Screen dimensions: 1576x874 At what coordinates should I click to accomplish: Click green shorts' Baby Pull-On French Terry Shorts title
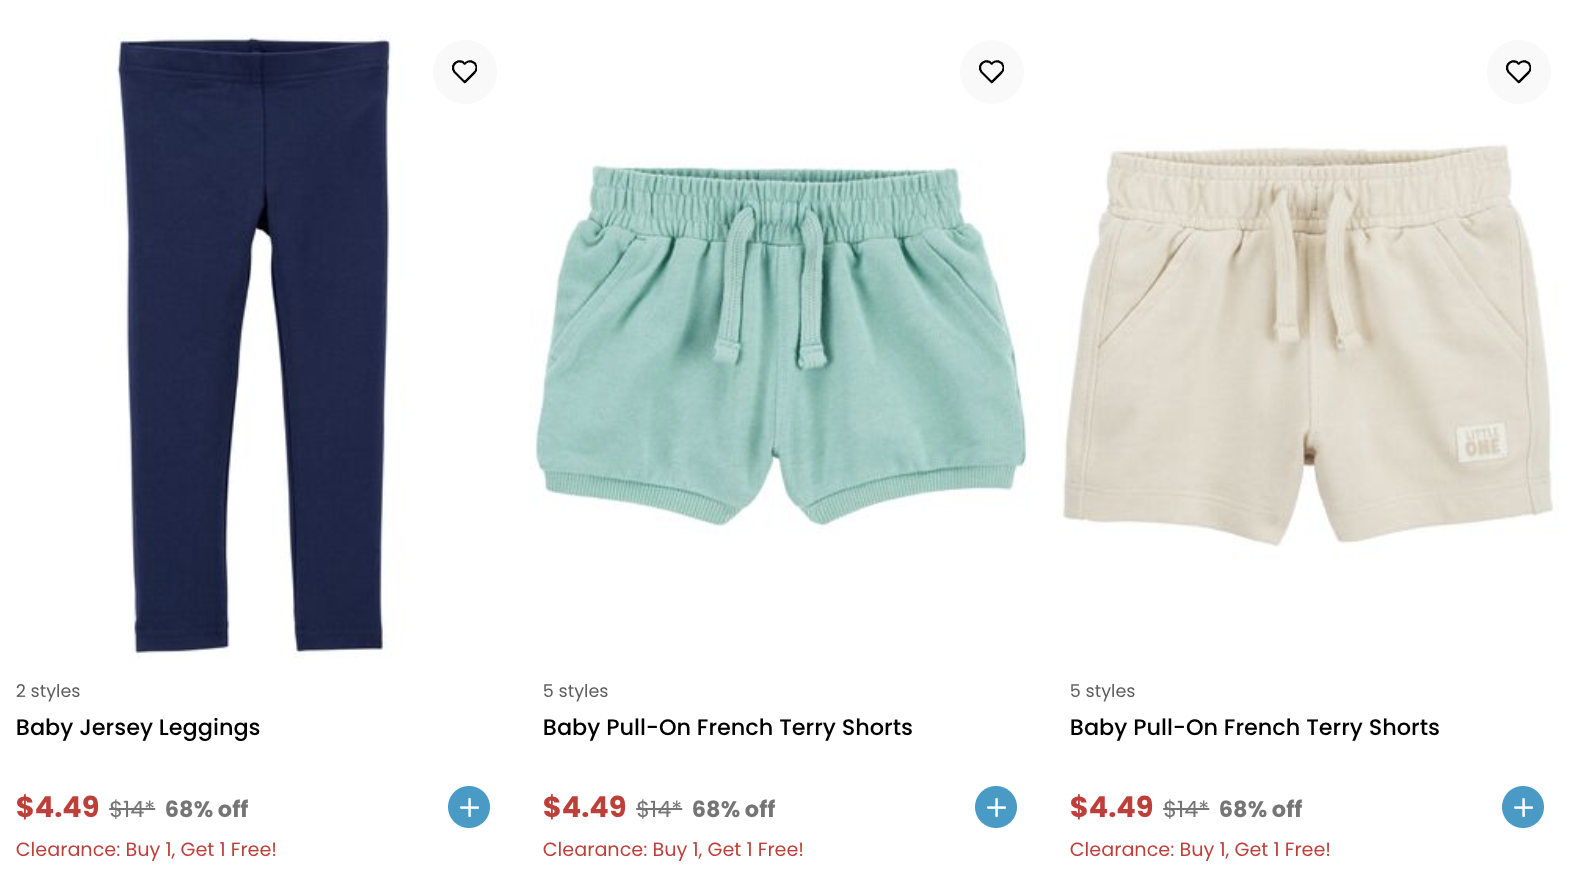pyautogui.click(x=727, y=727)
